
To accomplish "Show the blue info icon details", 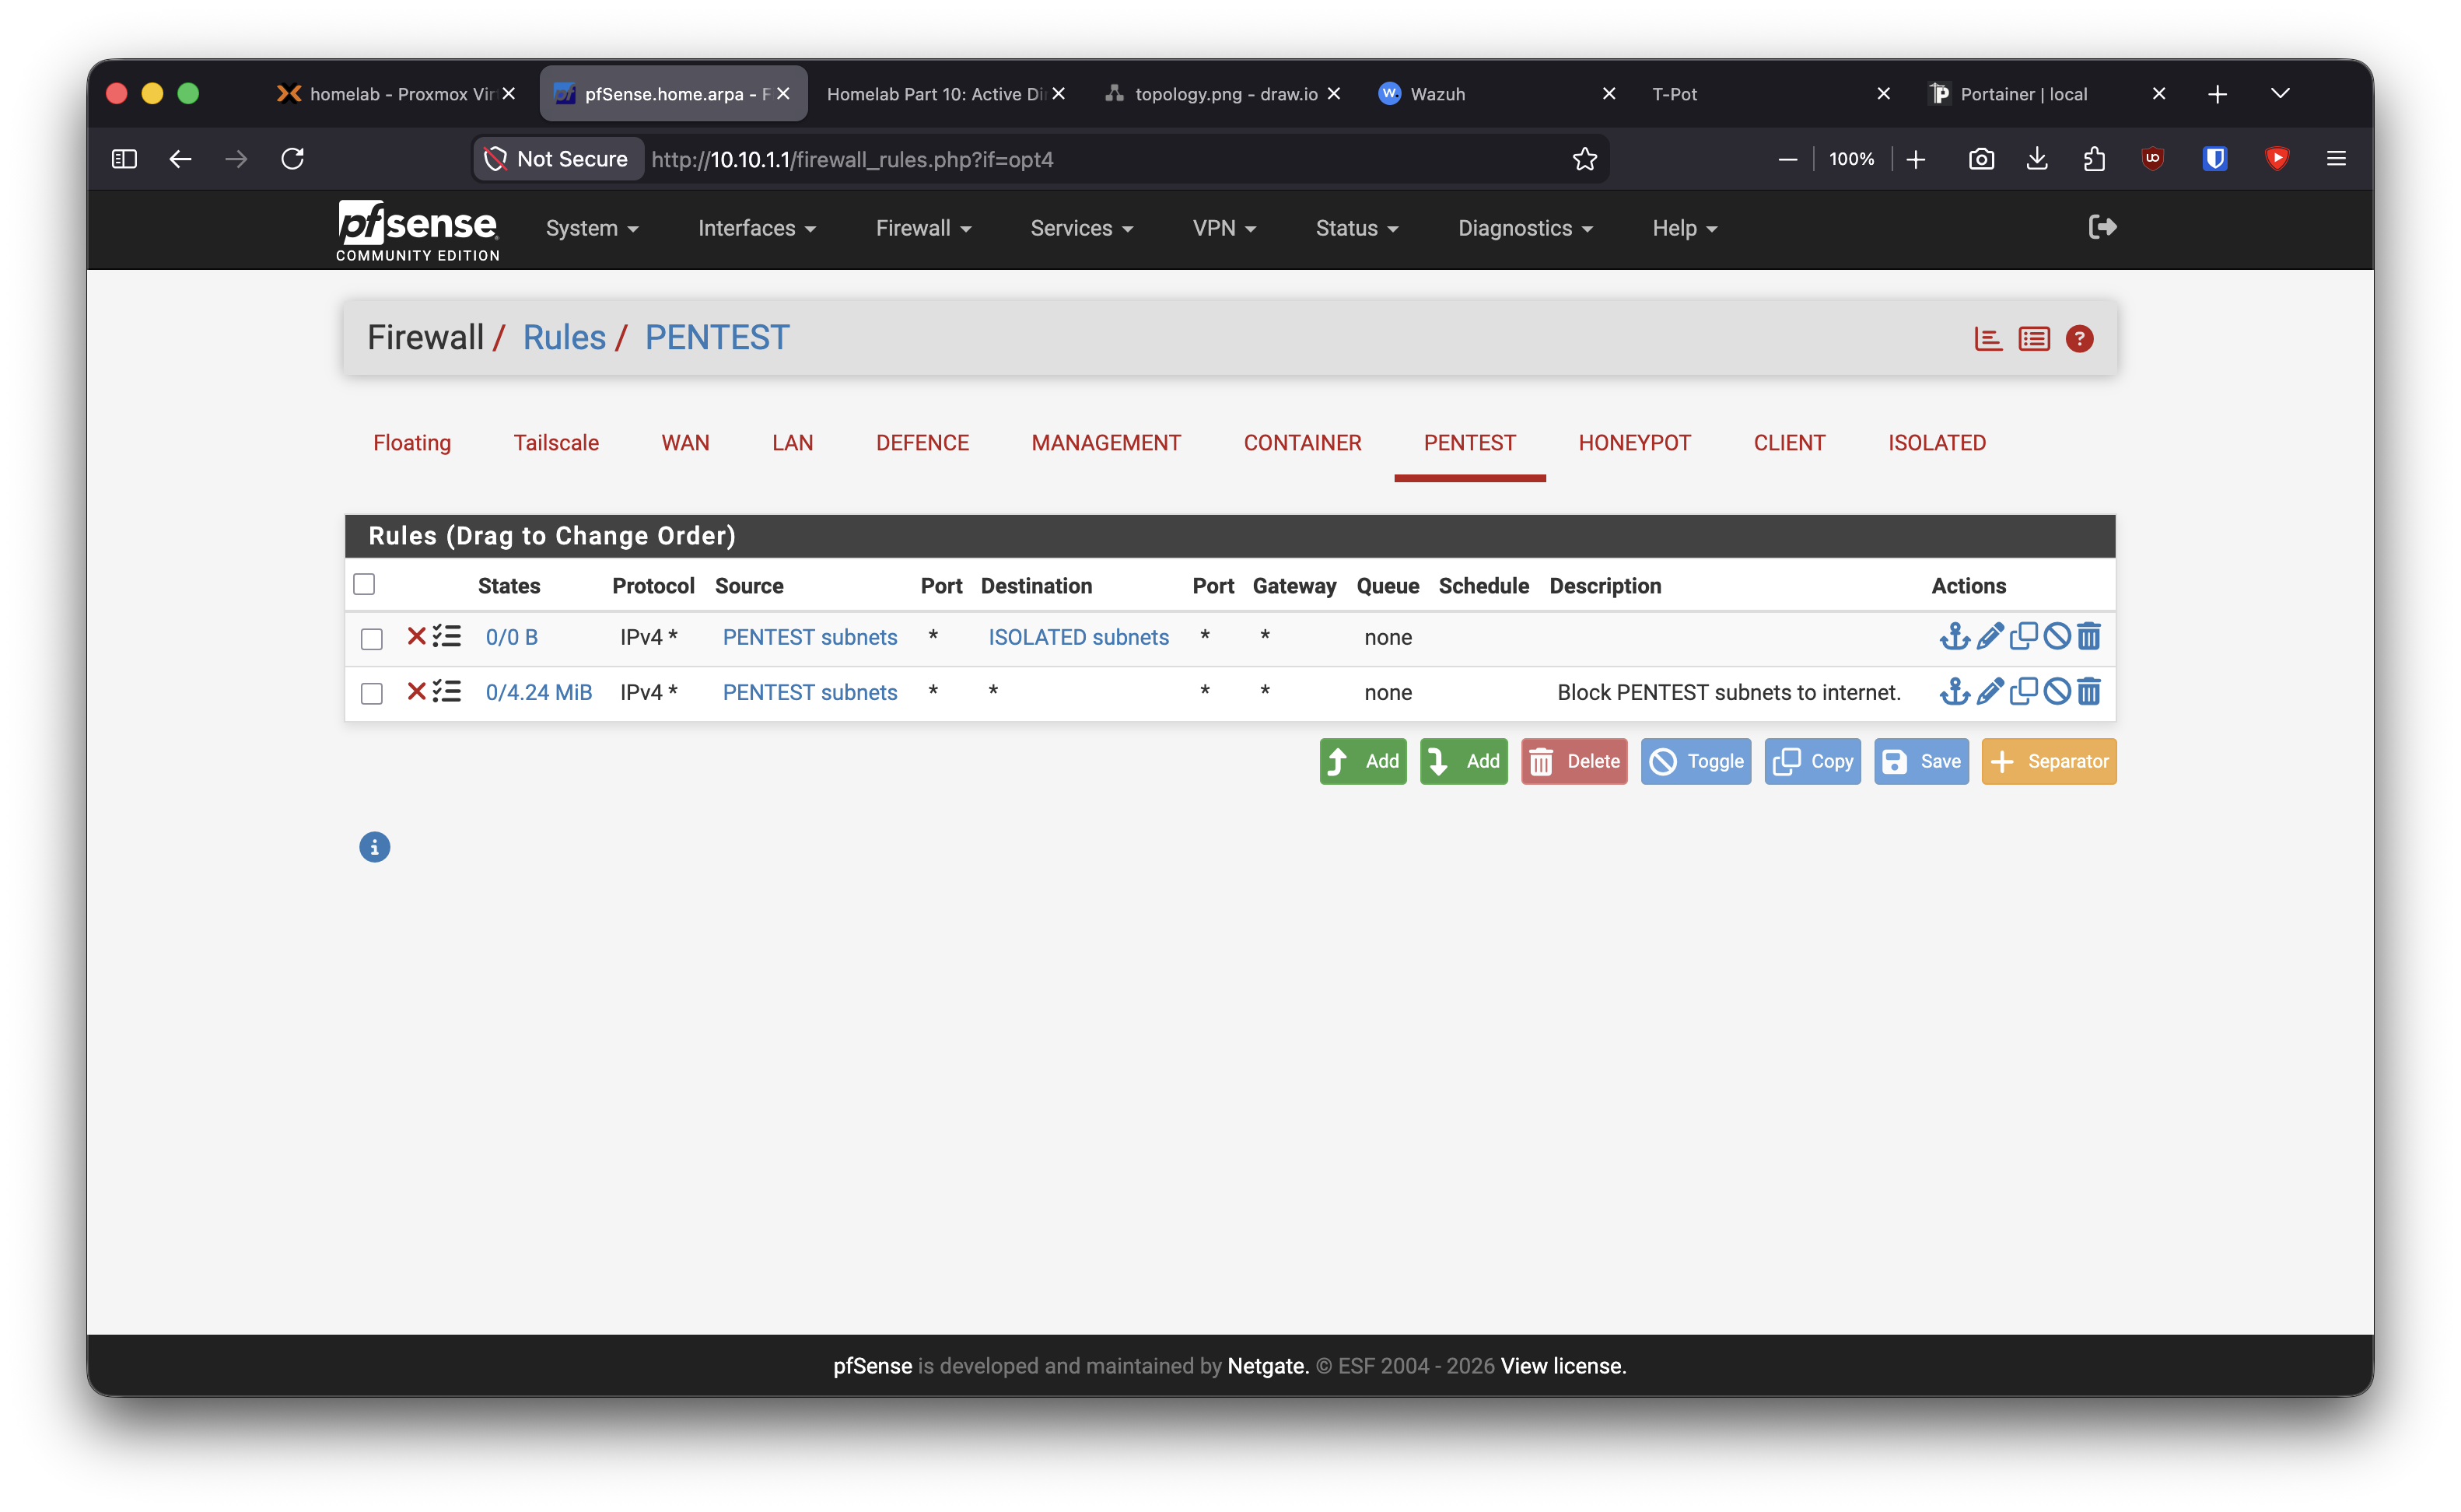I will click(x=374, y=847).
